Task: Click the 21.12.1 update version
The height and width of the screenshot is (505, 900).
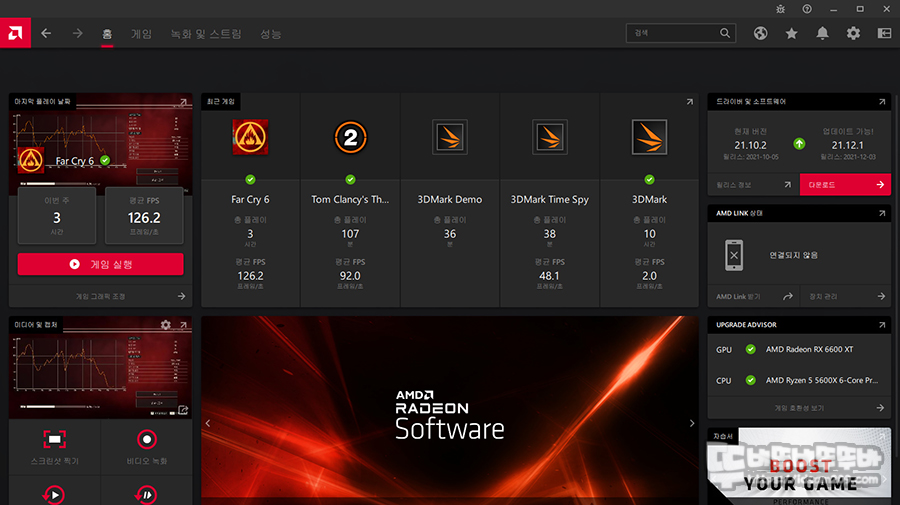Action: [848, 145]
